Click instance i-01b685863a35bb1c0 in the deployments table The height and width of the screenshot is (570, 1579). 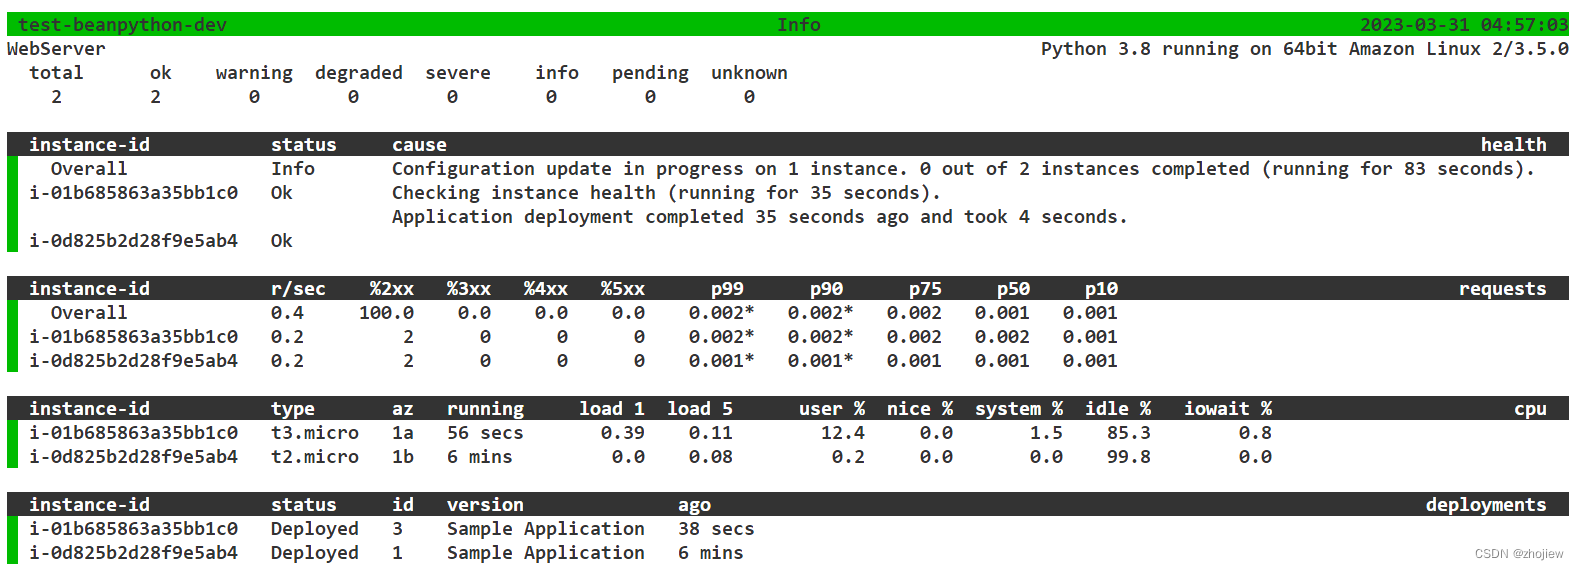pyautogui.click(x=133, y=529)
